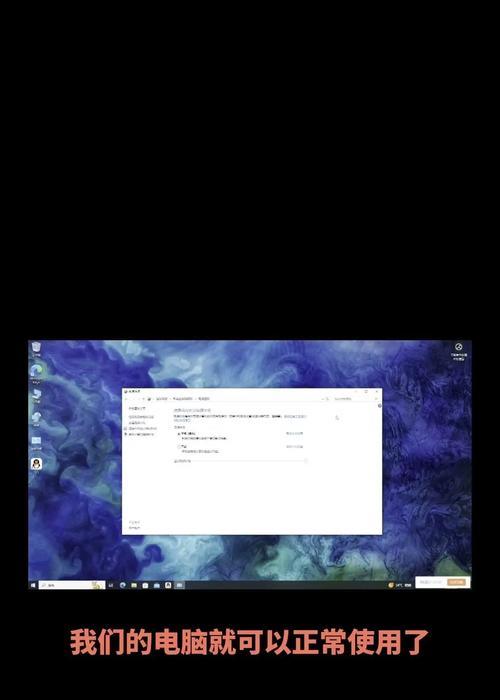This screenshot has width=500, height=700.
Task: Click the taskbar search box
Action: pos(72,585)
